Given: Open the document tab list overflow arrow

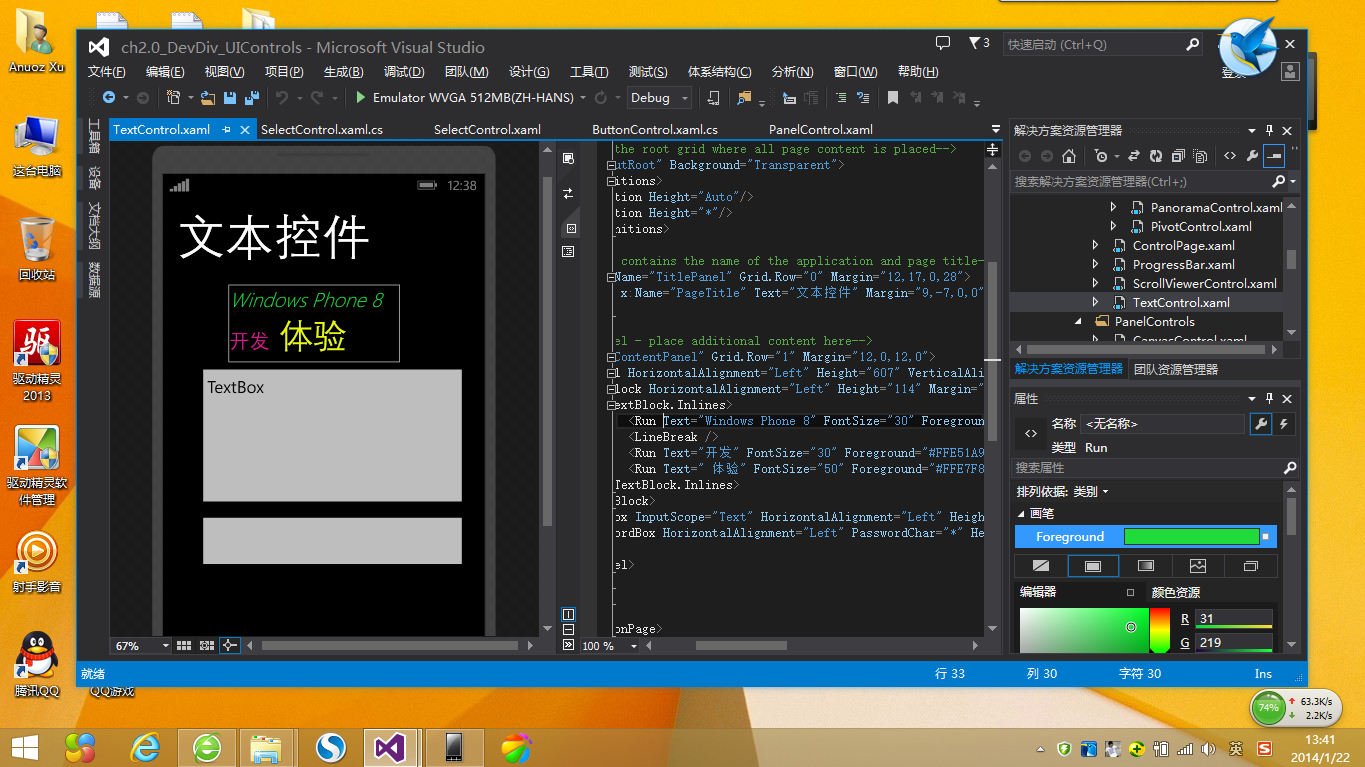Looking at the screenshot, I should pyautogui.click(x=995, y=129).
